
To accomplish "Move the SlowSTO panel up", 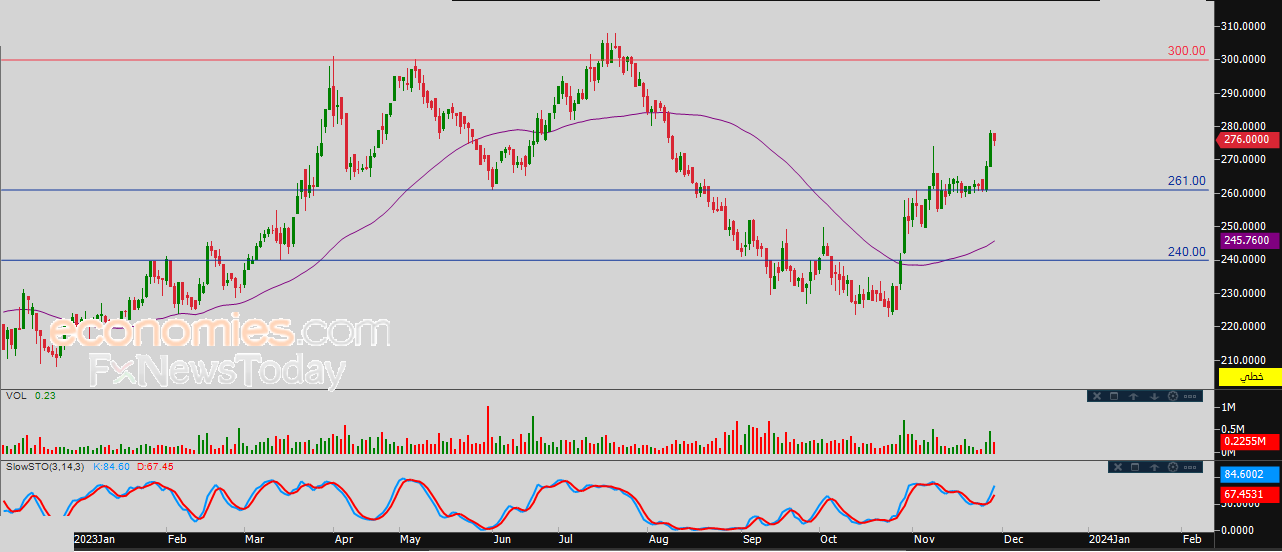I will click(1154, 467).
